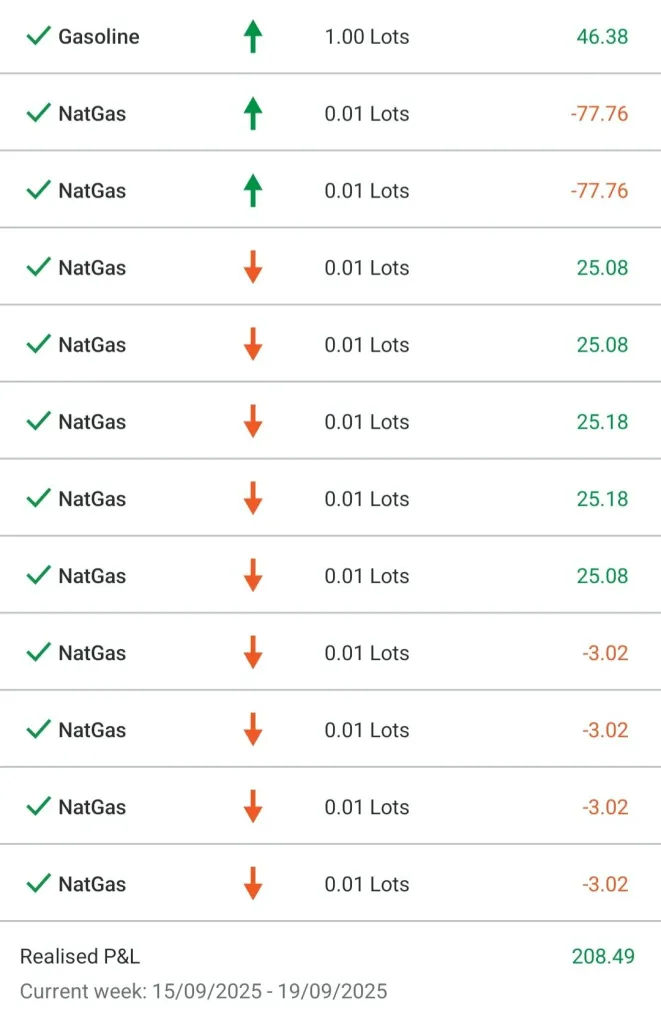Viewport: 661px width, 1024px height.
Task: Click the down arrow in first 25.18 row
Action: click(253, 422)
